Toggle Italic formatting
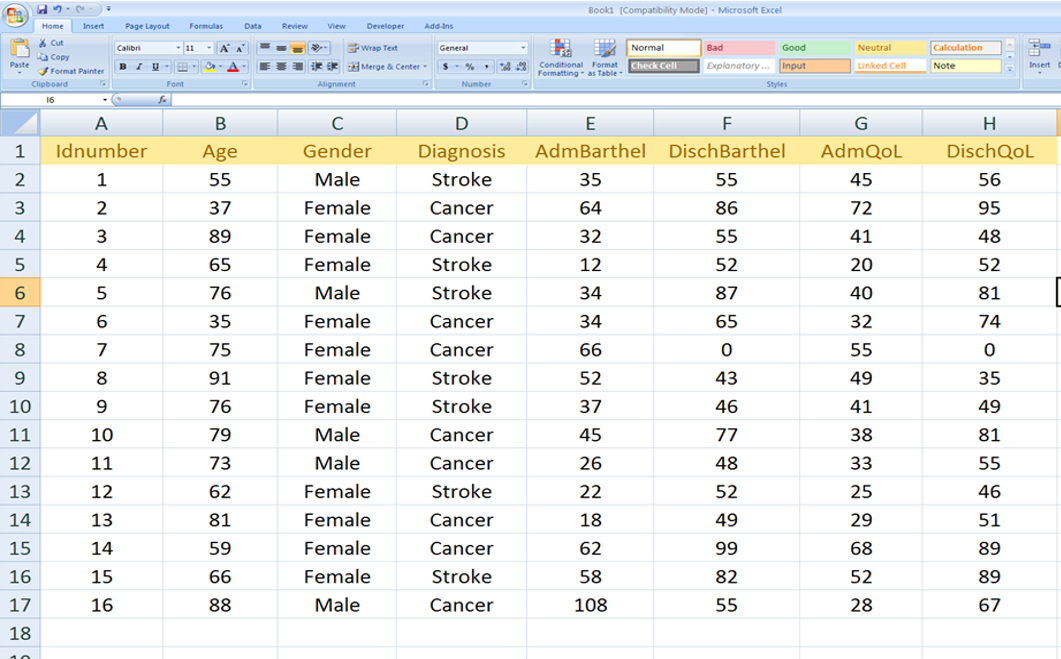The width and height of the screenshot is (1061, 659). pyautogui.click(x=138, y=67)
